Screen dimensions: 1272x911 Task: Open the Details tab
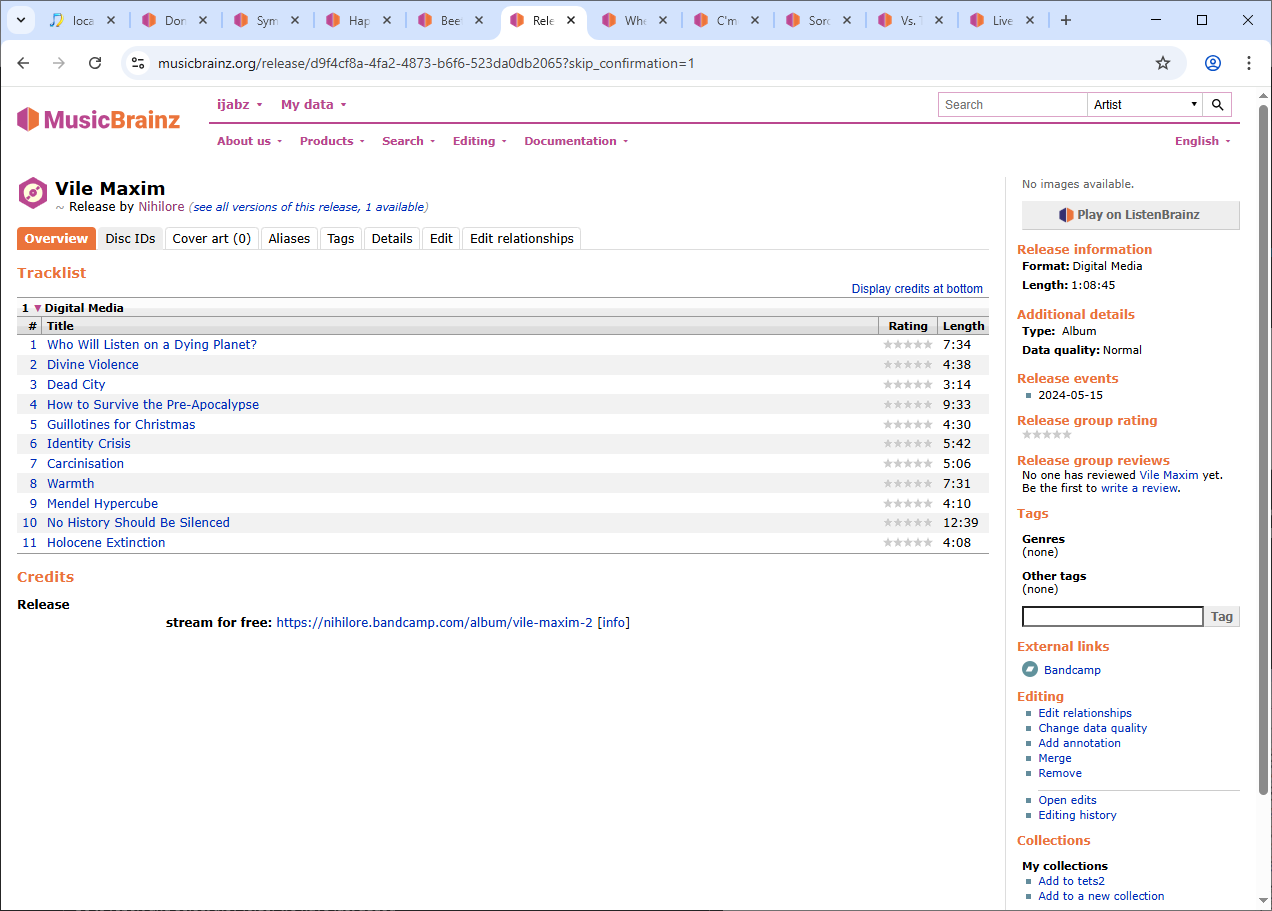[x=392, y=238]
